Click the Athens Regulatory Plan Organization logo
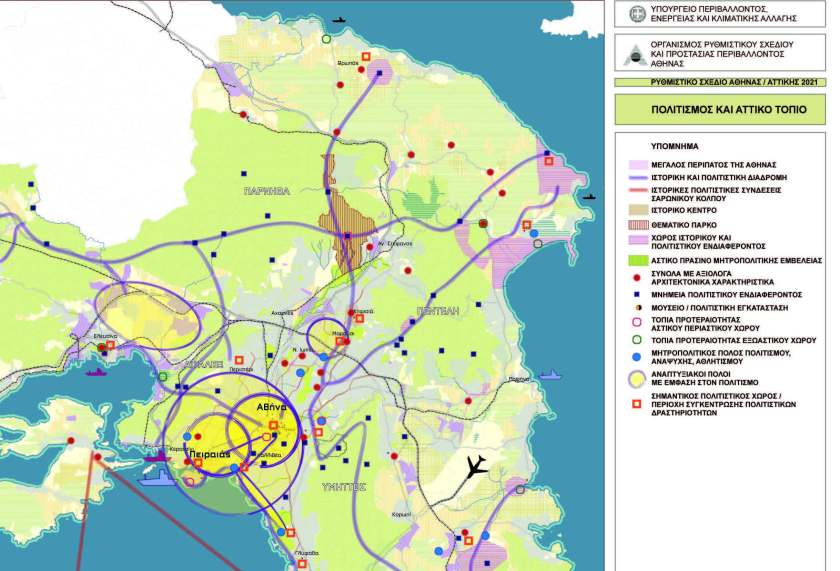 coord(636,56)
